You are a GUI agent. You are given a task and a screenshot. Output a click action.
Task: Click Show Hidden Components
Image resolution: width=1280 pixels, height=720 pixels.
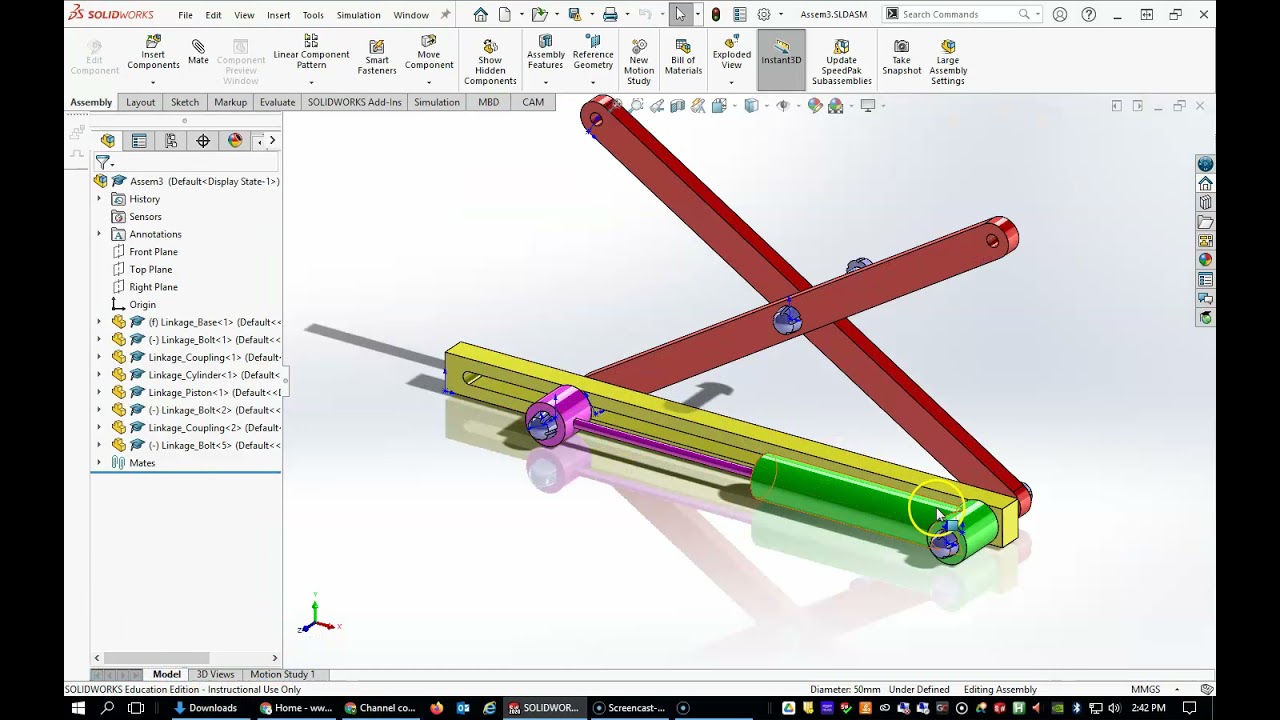pyautogui.click(x=490, y=62)
